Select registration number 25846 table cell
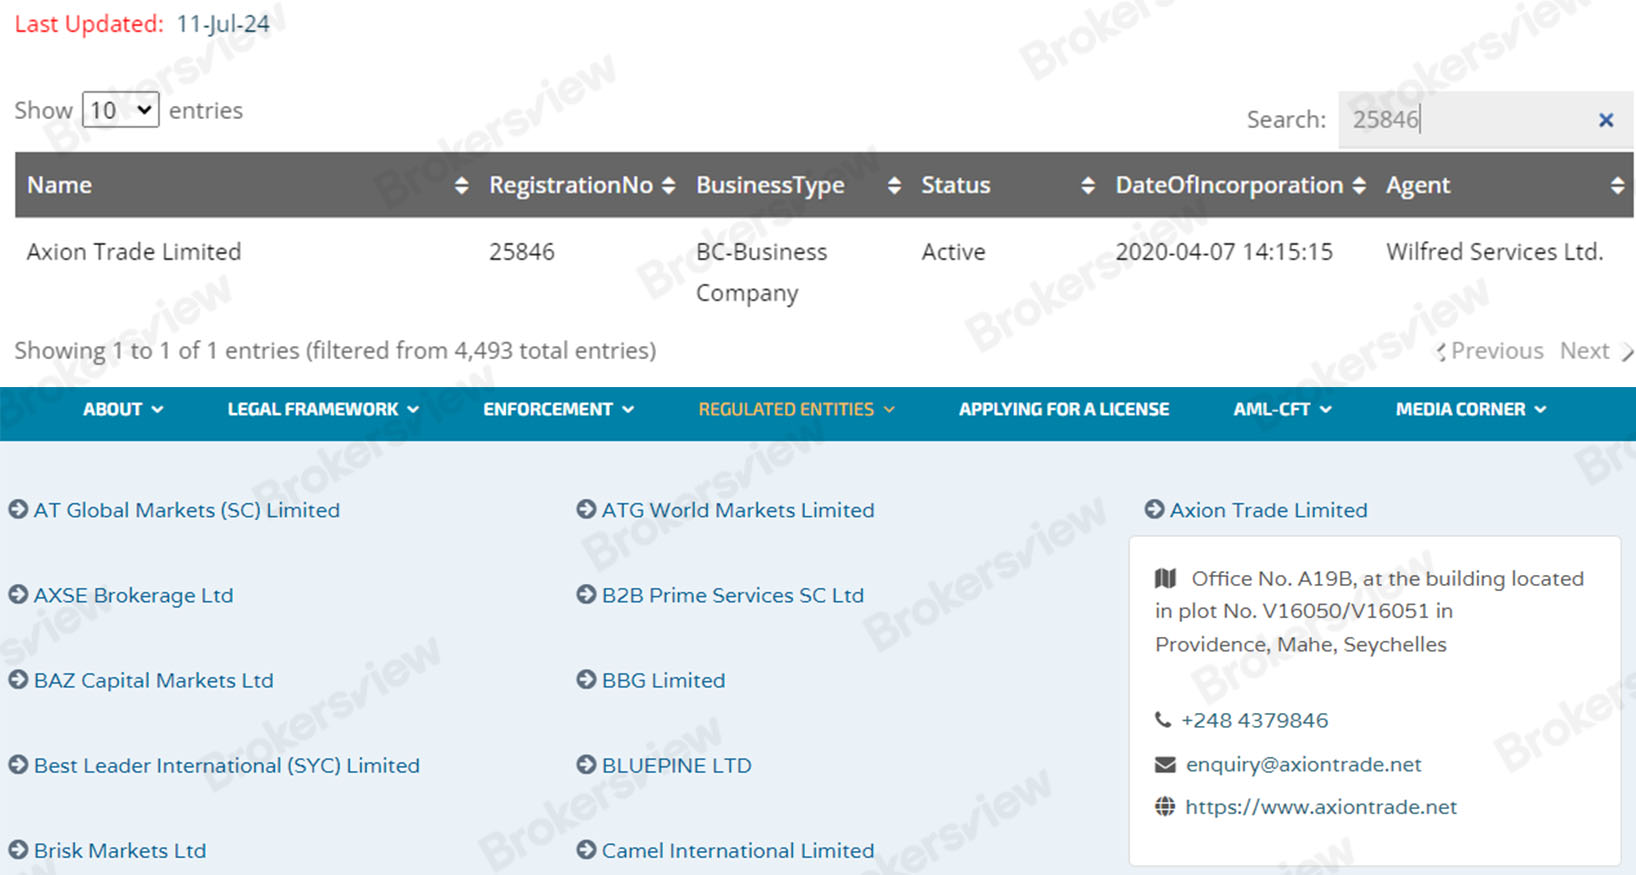The image size is (1636, 875). [x=522, y=252]
